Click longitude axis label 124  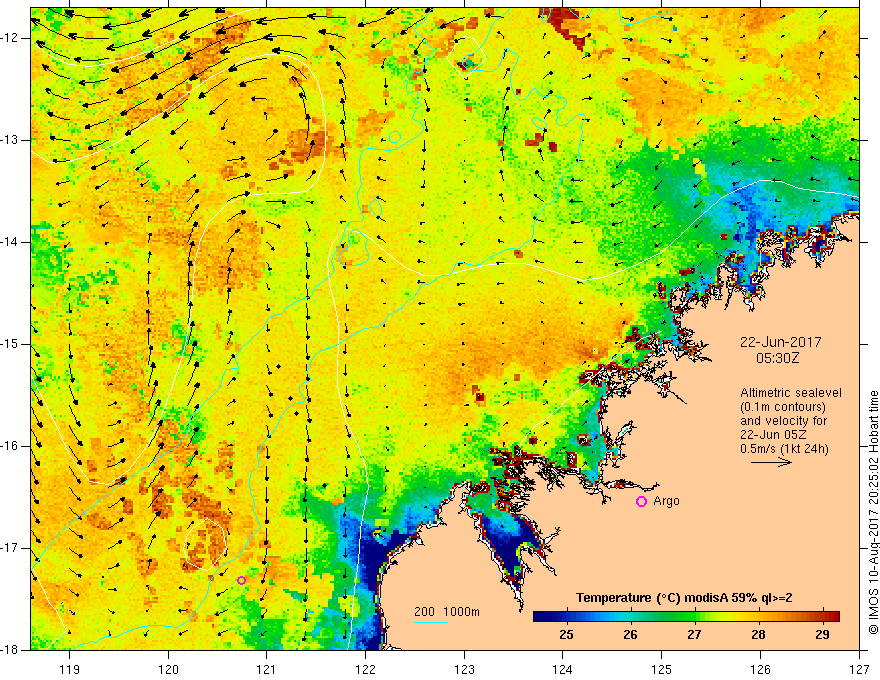tap(563, 669)
